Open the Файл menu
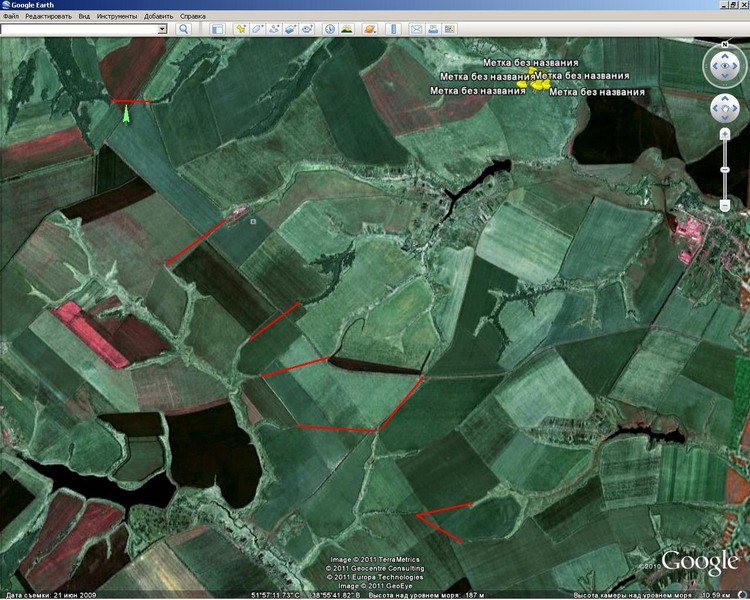This screenshot has width=750, height=600. (11, 17)
